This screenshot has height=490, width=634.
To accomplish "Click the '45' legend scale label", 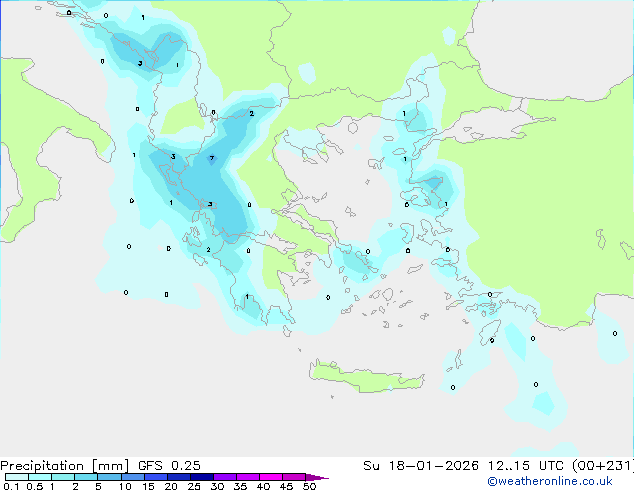I will [x=286, y=486].
